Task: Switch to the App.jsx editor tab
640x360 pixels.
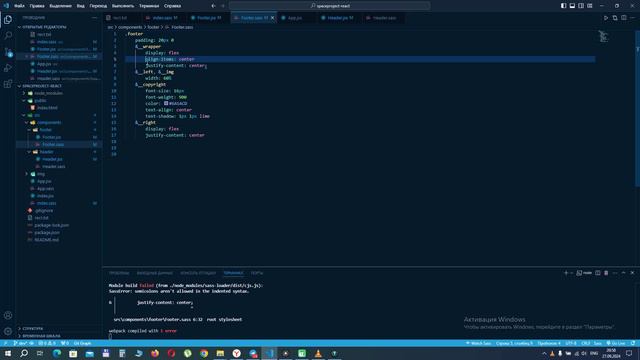Action: 295,18
